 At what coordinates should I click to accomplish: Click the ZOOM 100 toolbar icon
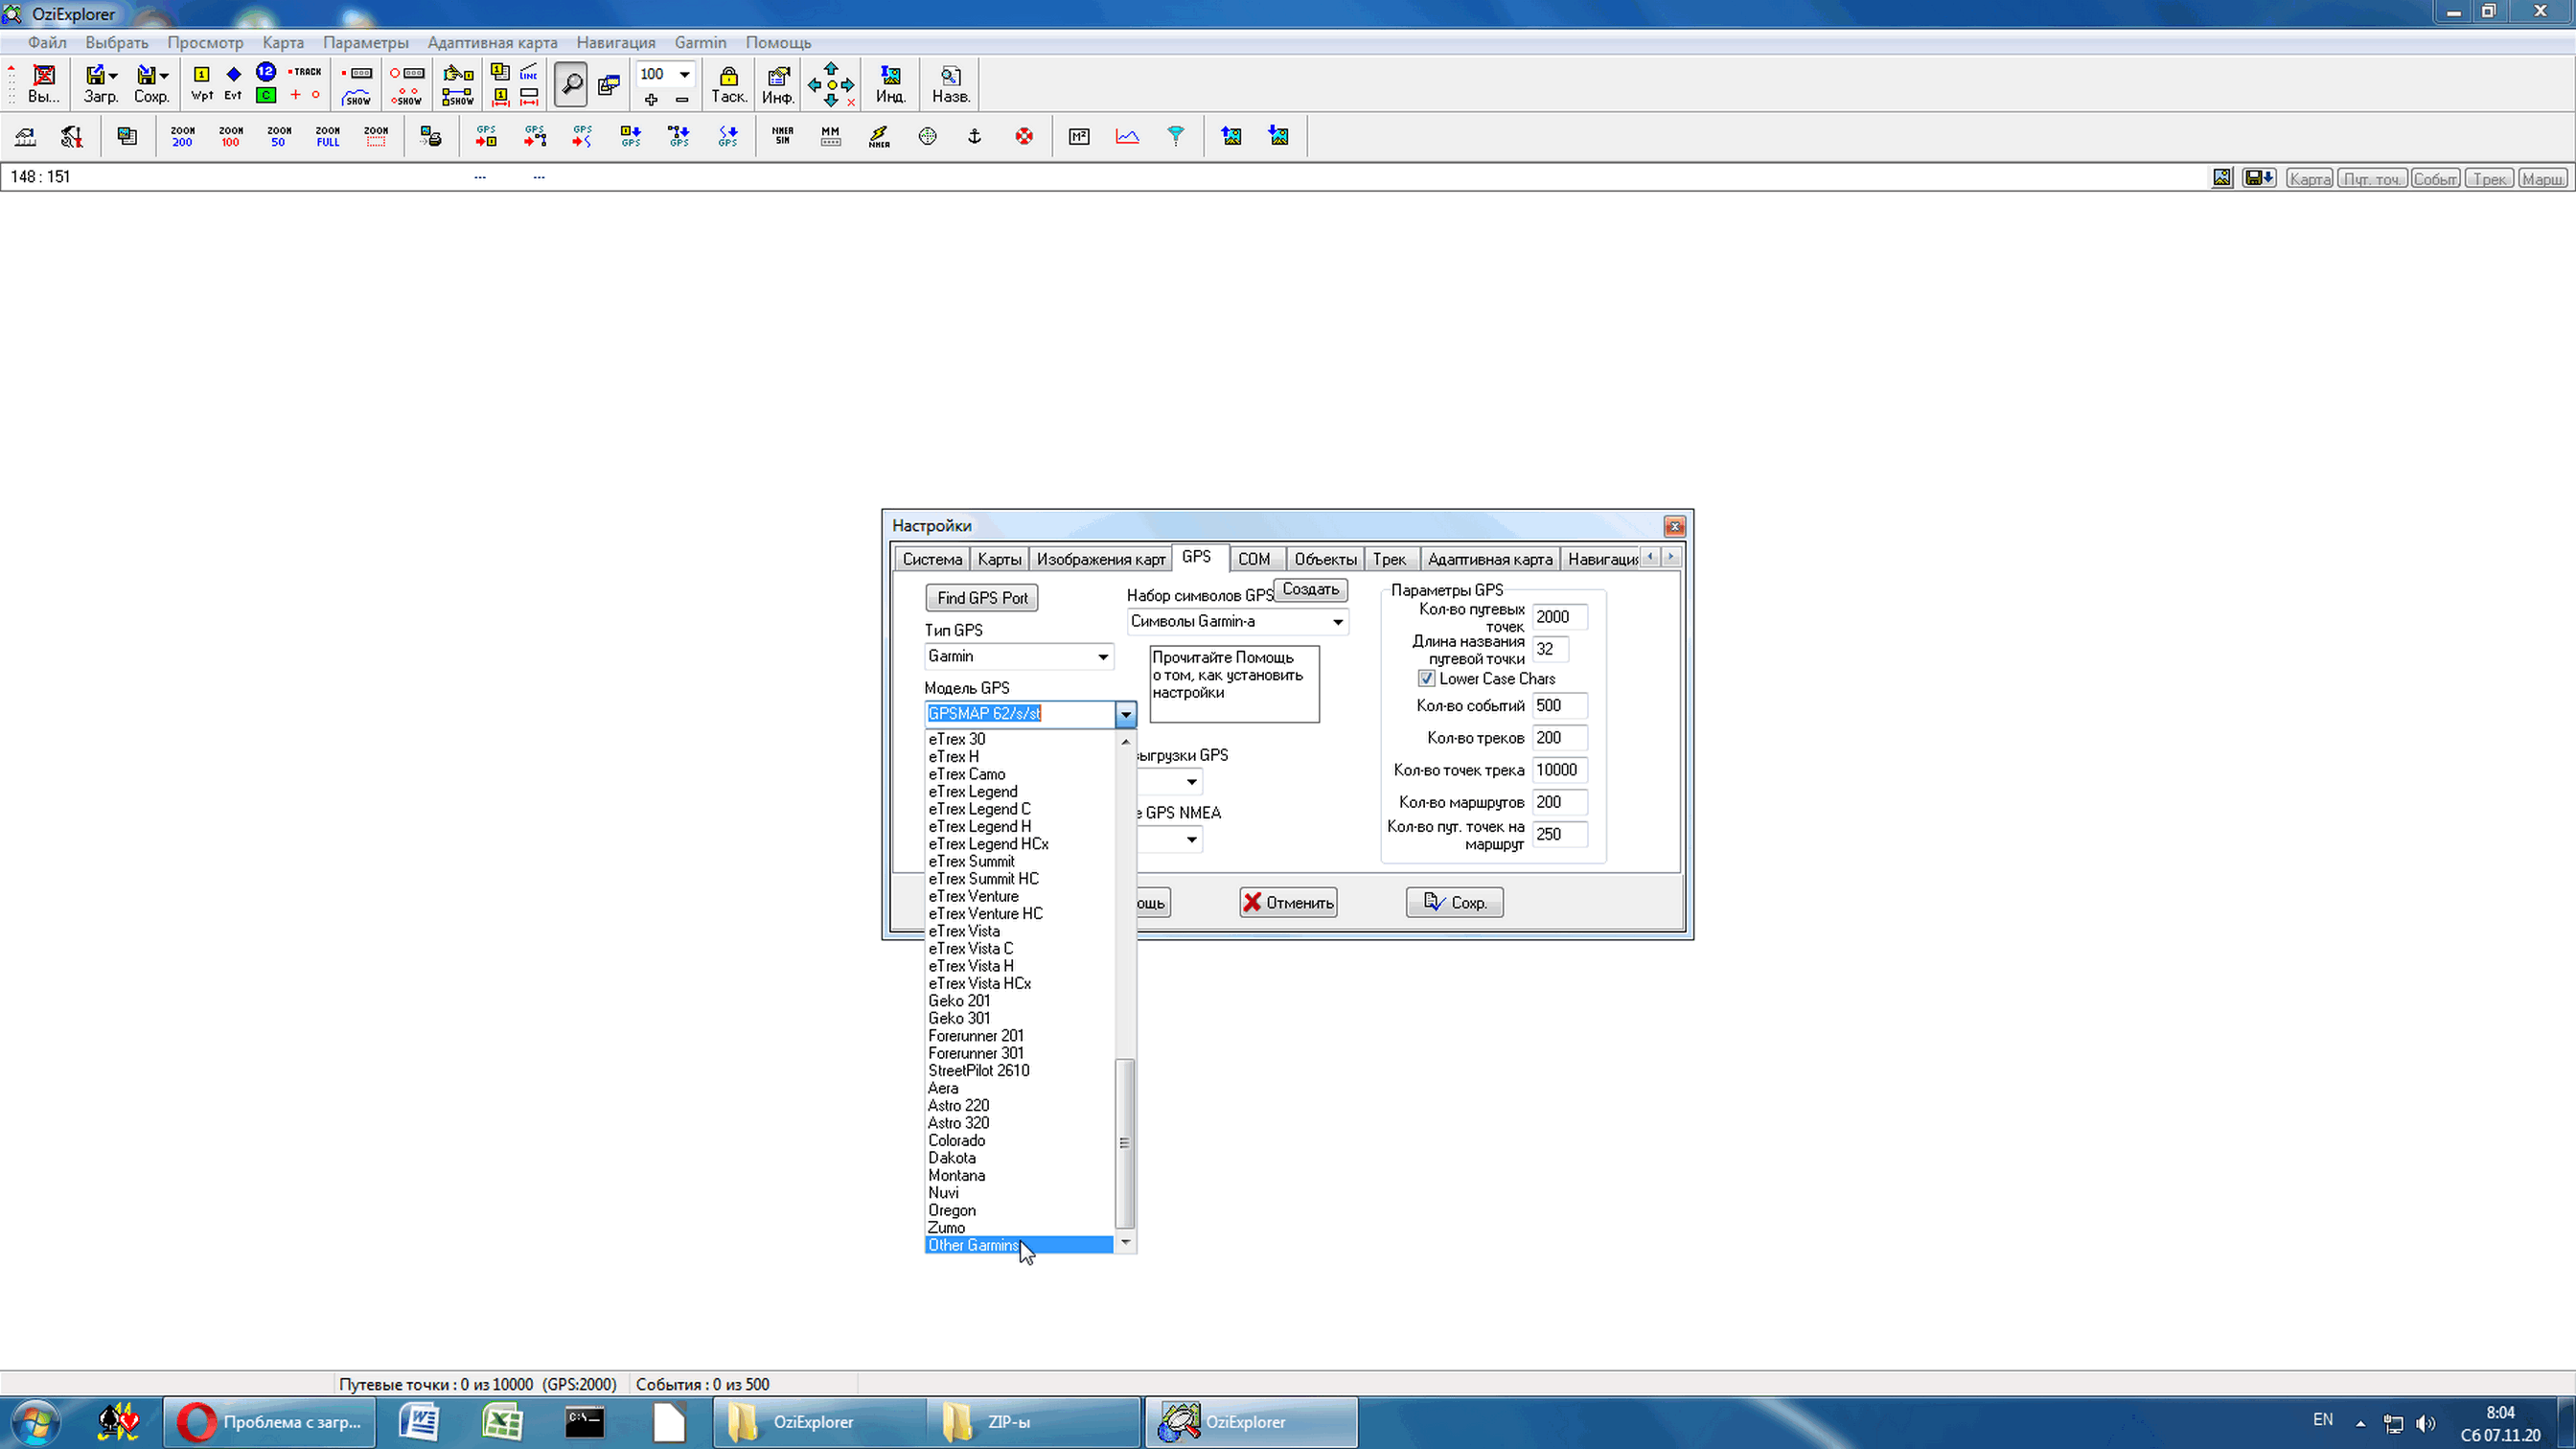point(231,136)
